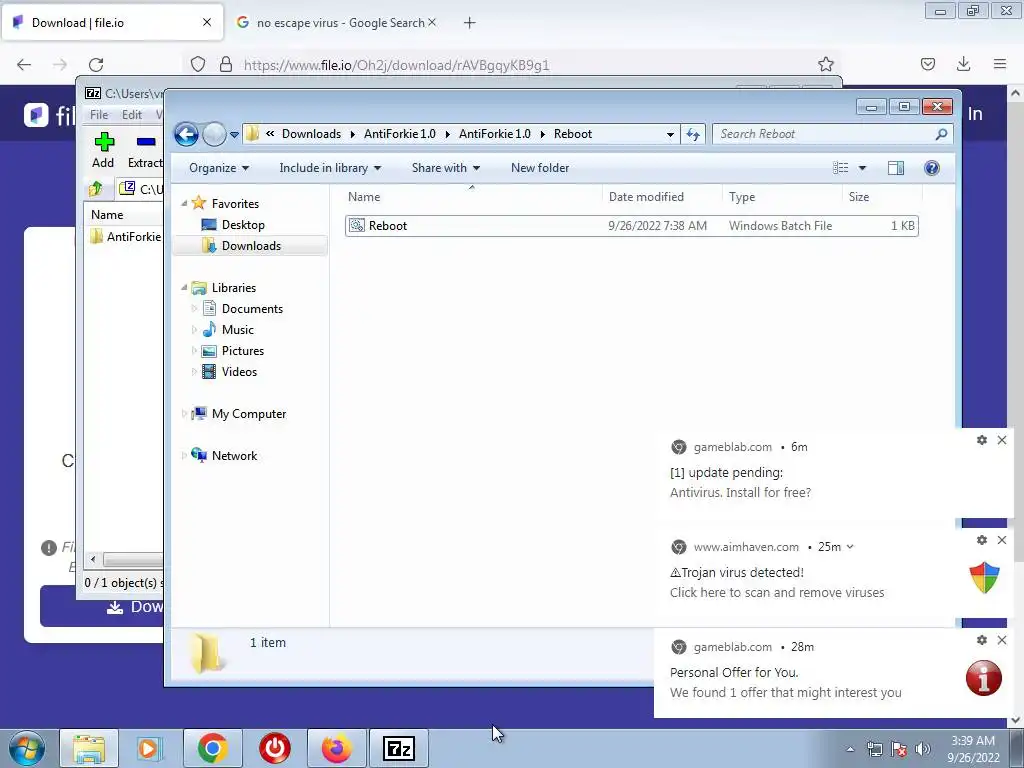Switch to no escape virus Google tab

click(x=335, y=22)
